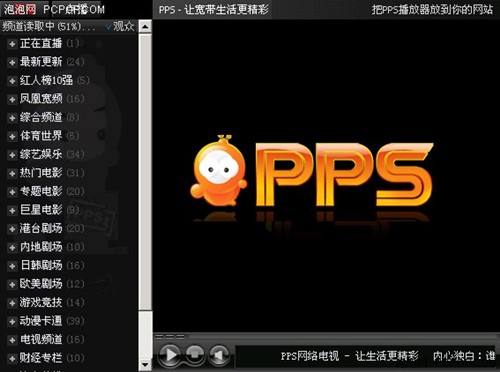The width and height of the screenshot is (500, 372).
Task: Select the 港台剧场 channel row
Action: [x=52, y=228]
